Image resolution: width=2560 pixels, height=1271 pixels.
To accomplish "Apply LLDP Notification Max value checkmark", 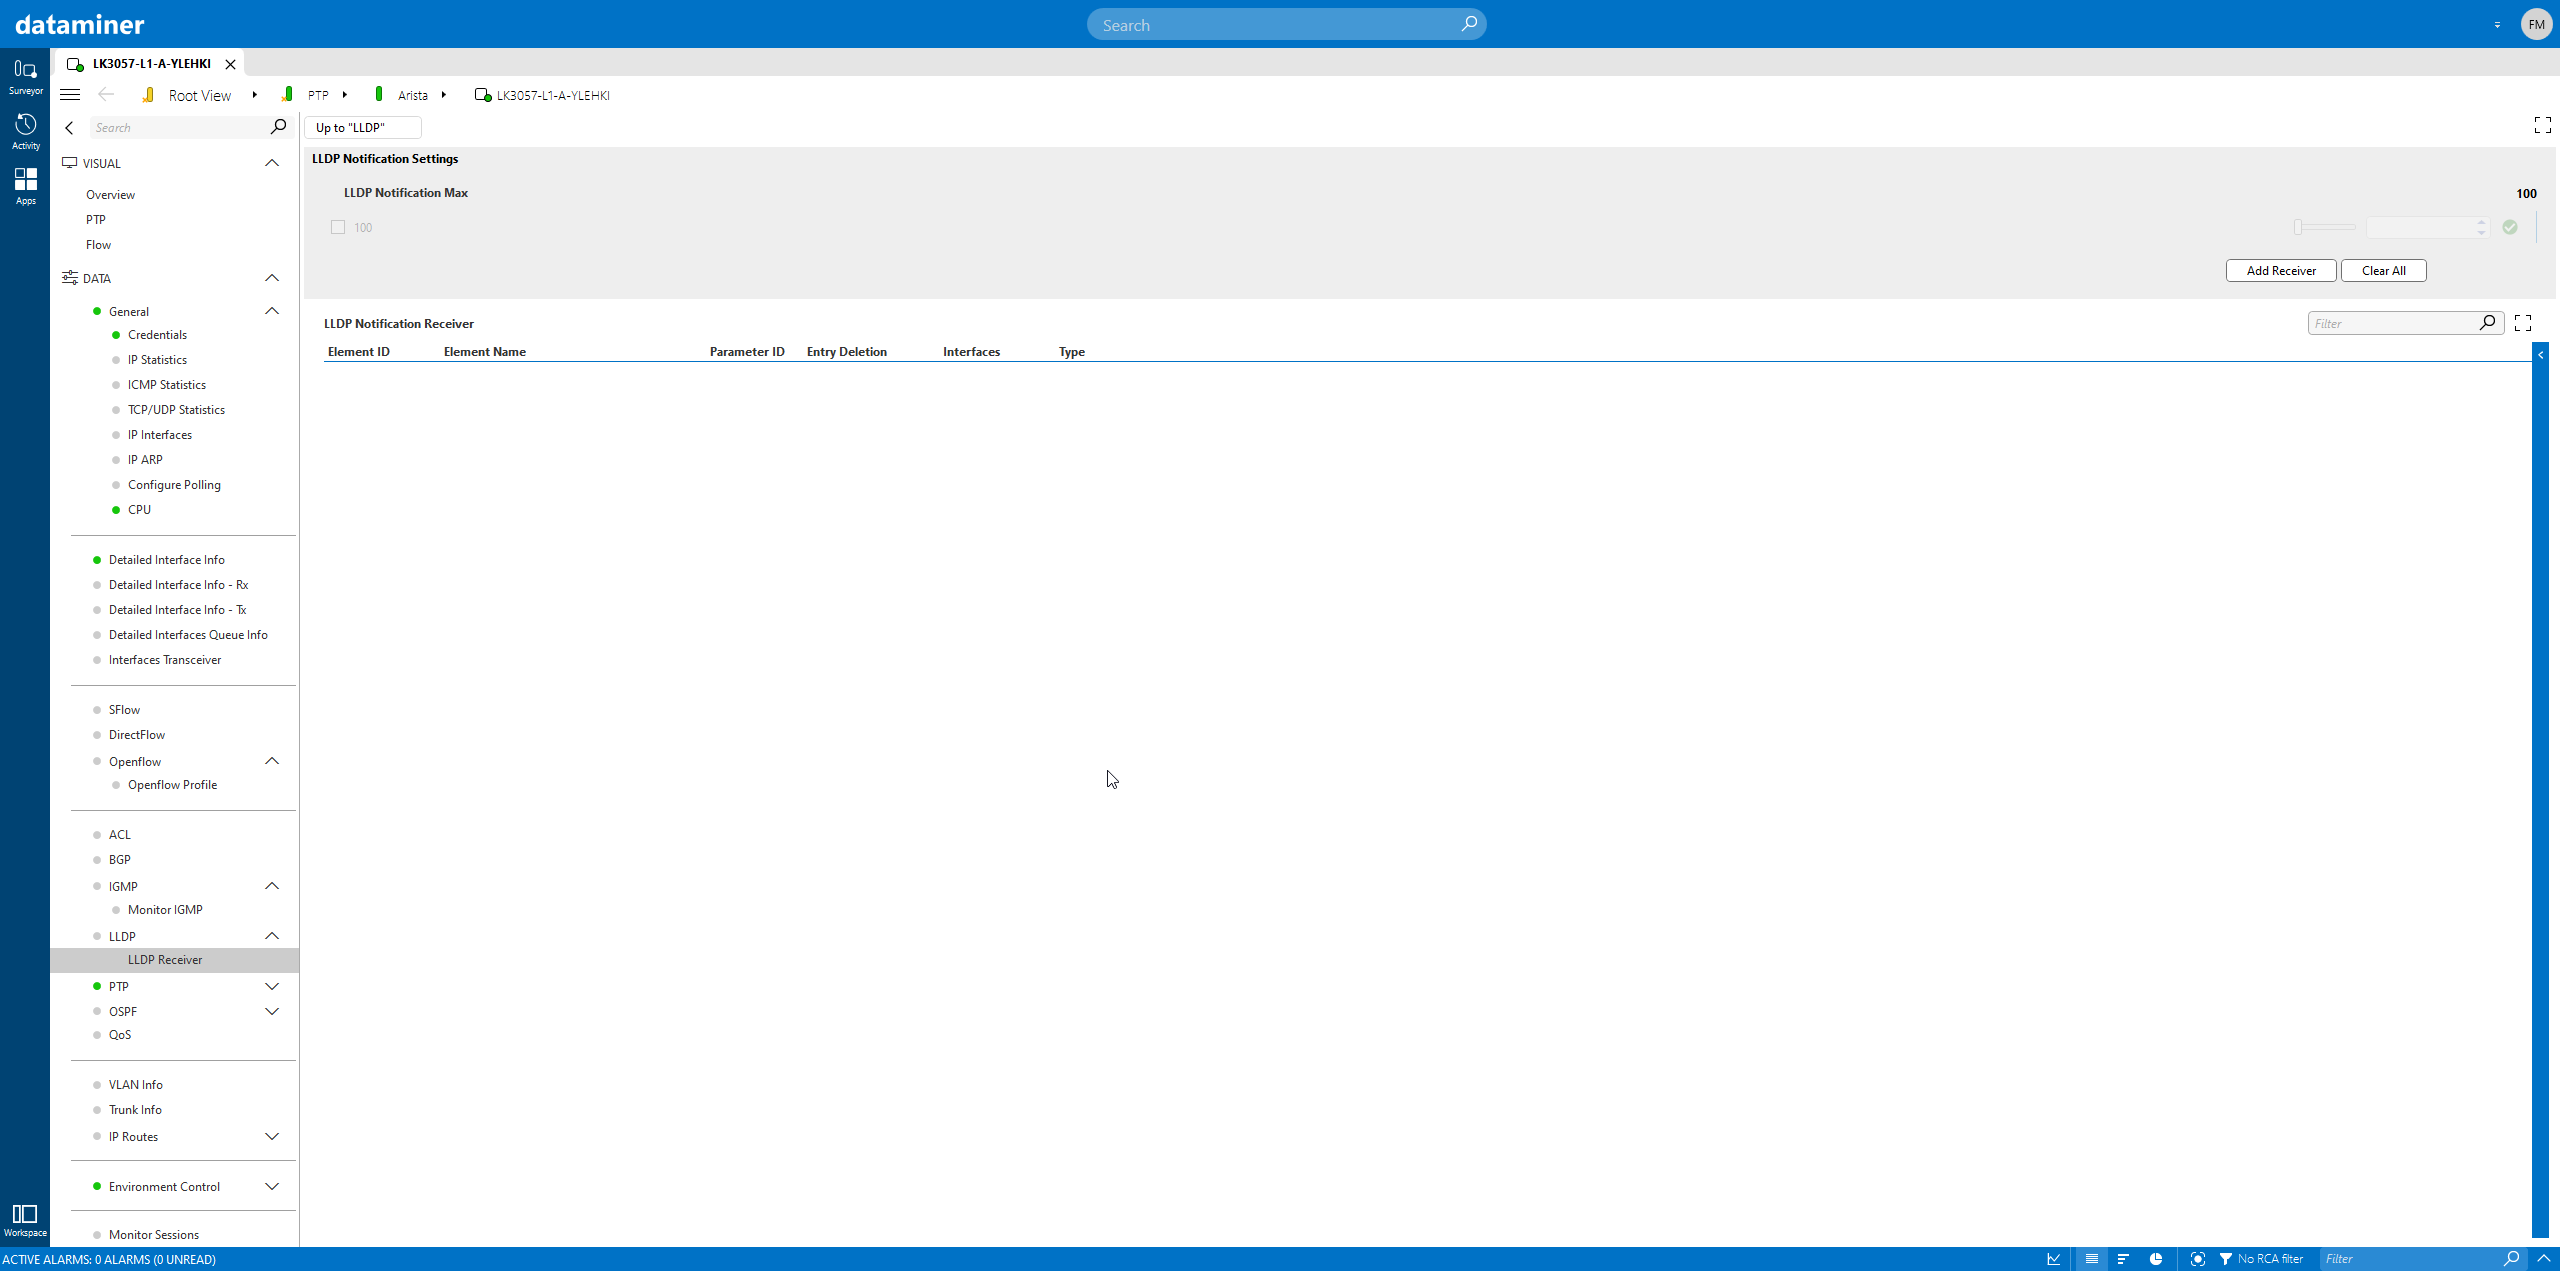I will pyautogui.click(x=2510, y=227).
